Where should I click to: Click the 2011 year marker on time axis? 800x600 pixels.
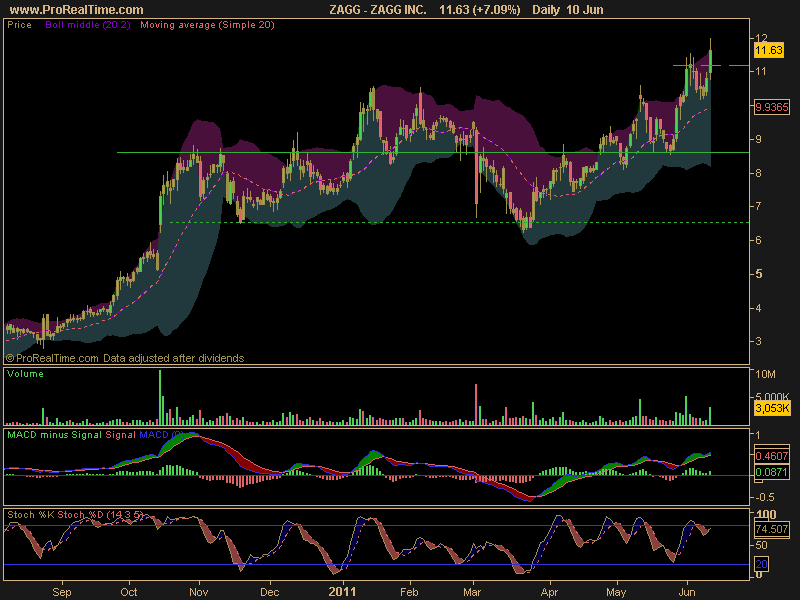(x=342, y=592)
